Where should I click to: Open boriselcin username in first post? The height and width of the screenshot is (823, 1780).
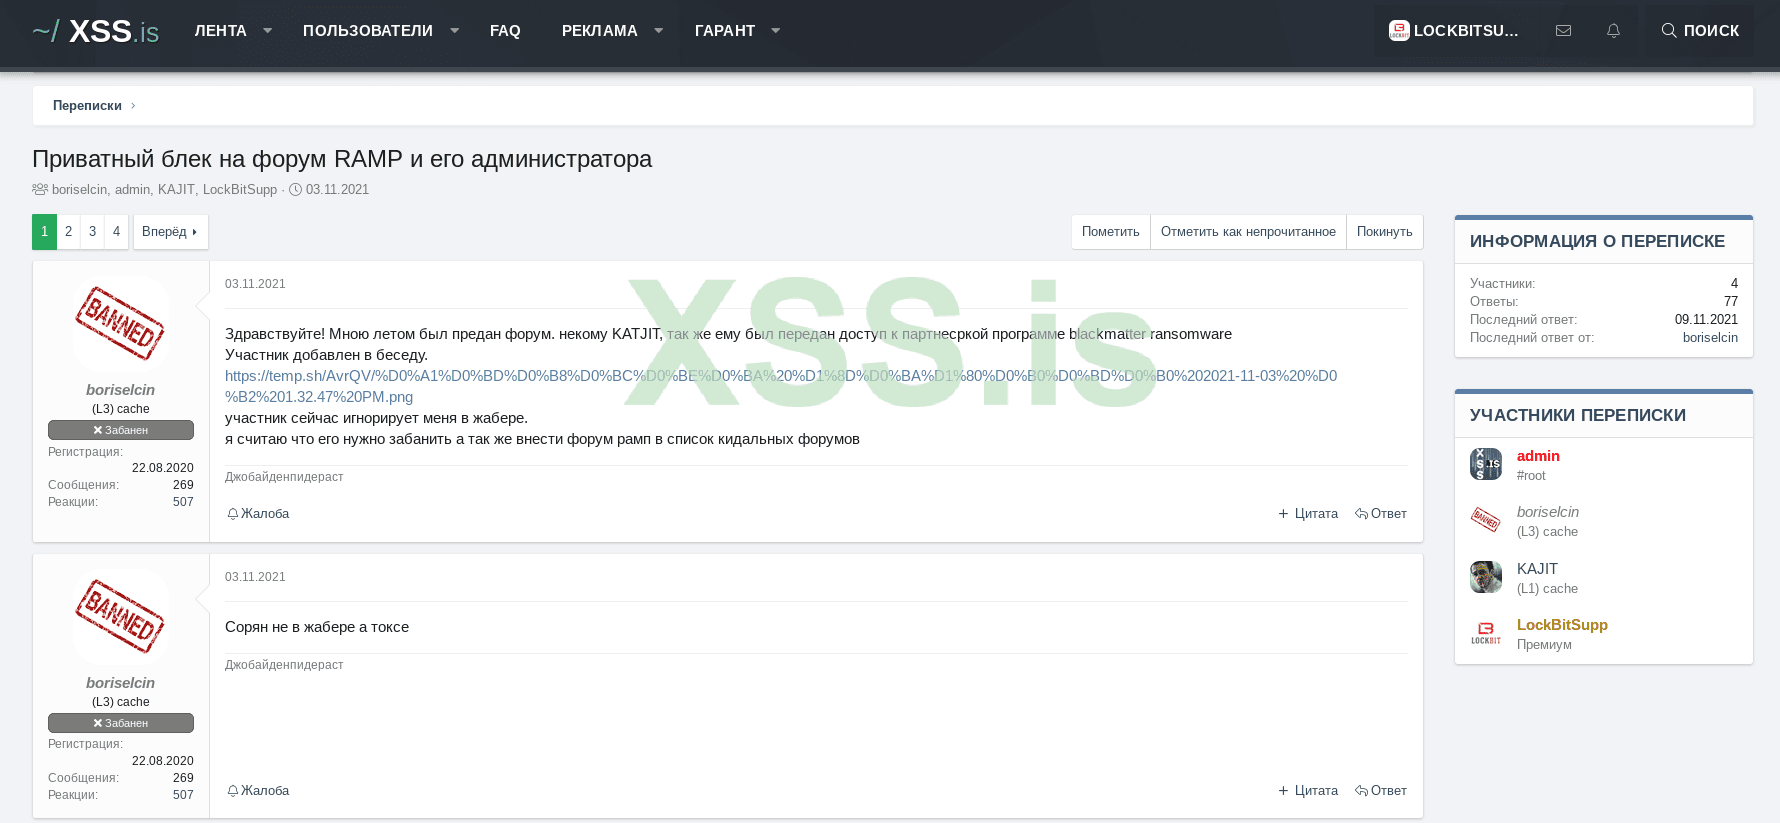tap(120, 390)
